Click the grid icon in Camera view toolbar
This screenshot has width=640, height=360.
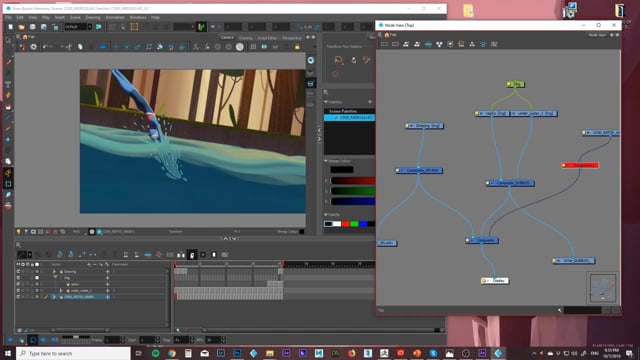(253, 47)
